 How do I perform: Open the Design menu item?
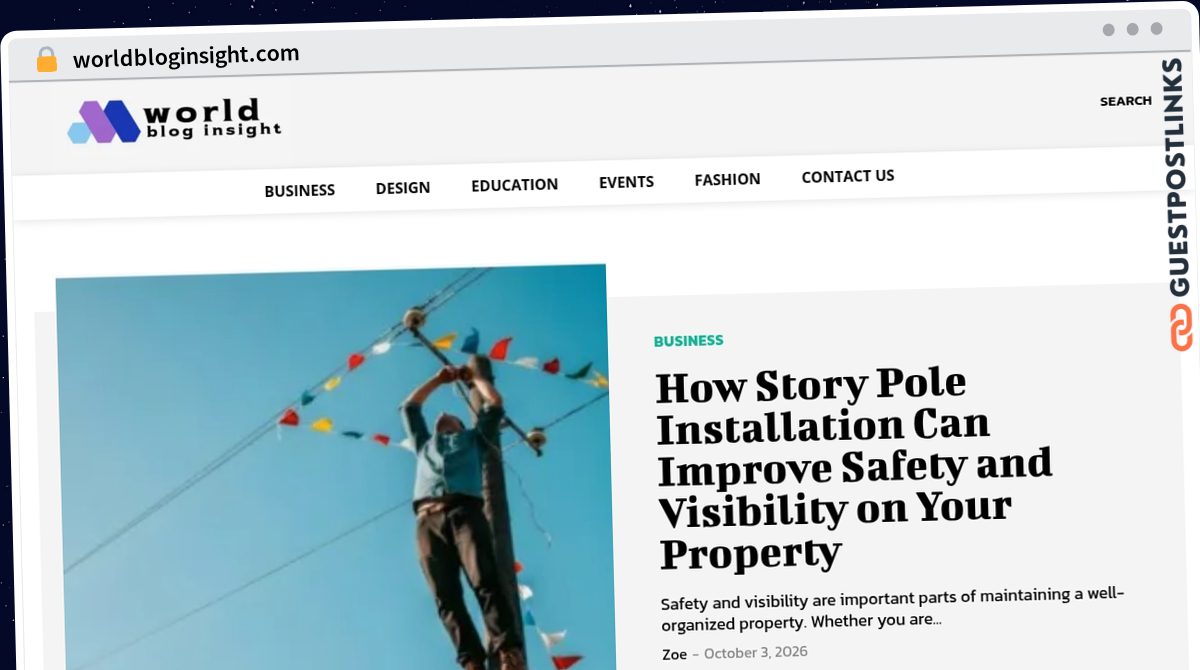pos(403,187)
